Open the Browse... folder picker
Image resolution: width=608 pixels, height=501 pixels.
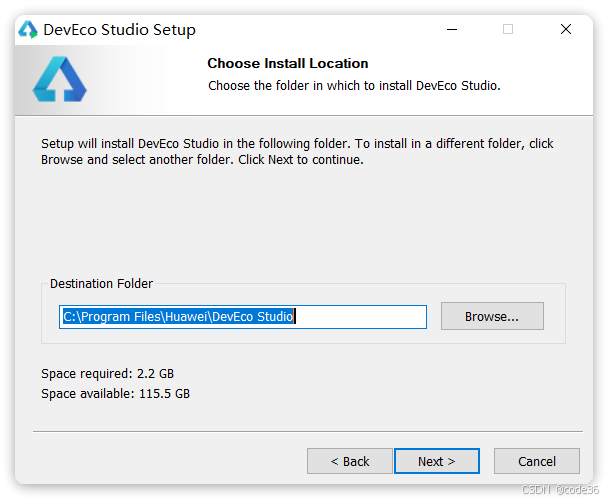492,316
